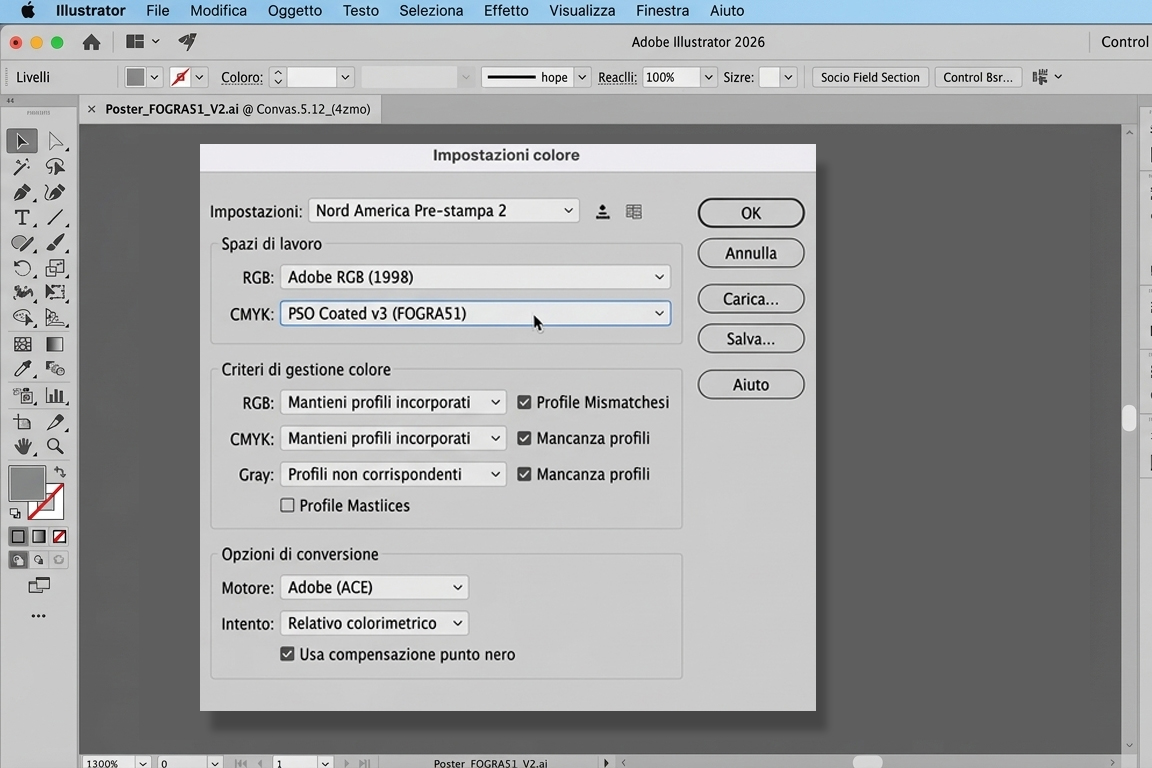Go to the Home screen icon
The height and width of the screenshot is (768, 1152).
coord(91,42)
